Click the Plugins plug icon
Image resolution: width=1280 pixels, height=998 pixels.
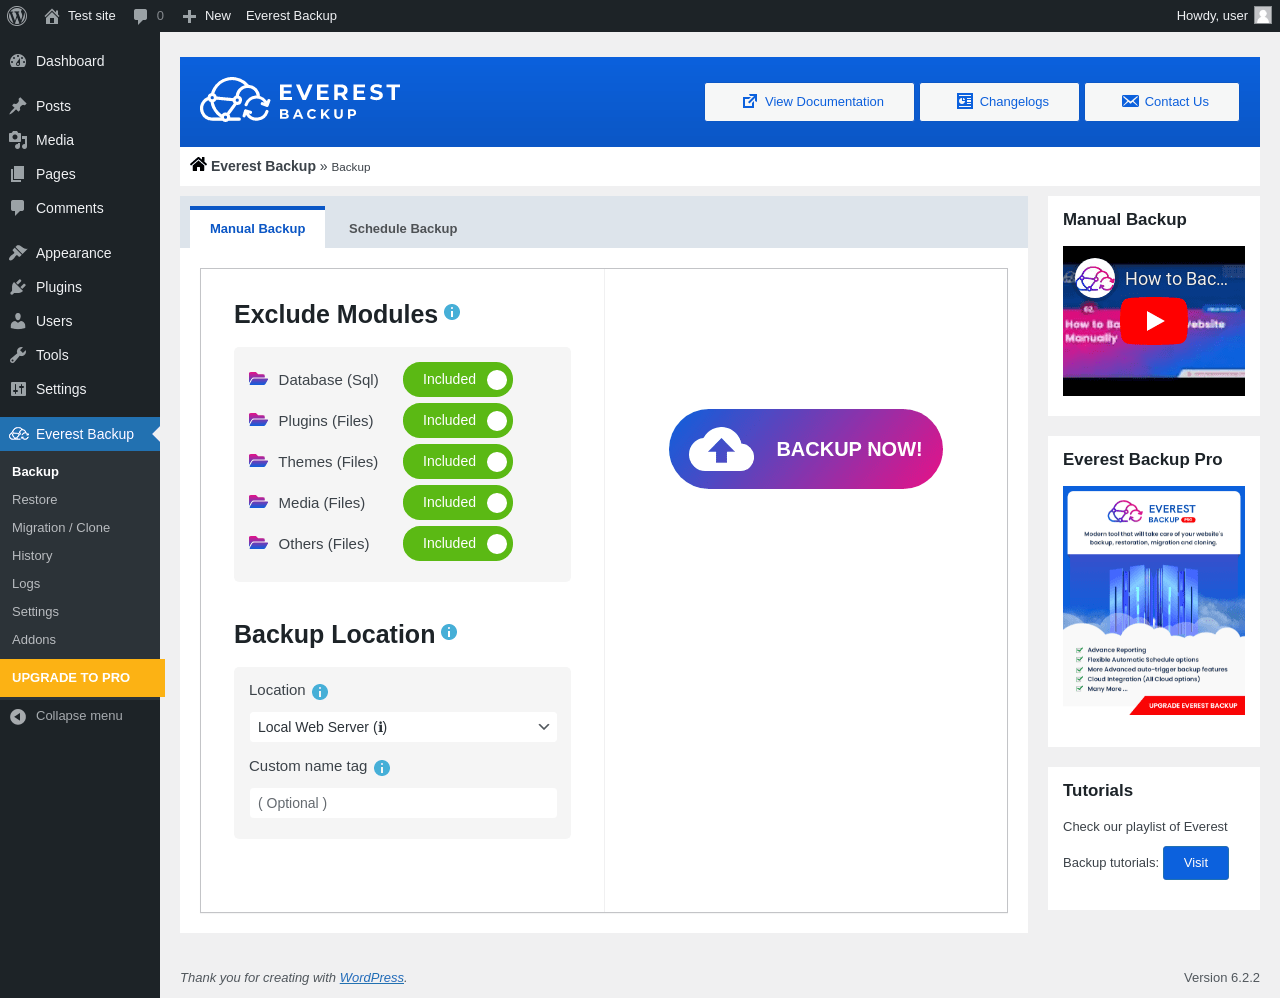click(x=18, y=287)
